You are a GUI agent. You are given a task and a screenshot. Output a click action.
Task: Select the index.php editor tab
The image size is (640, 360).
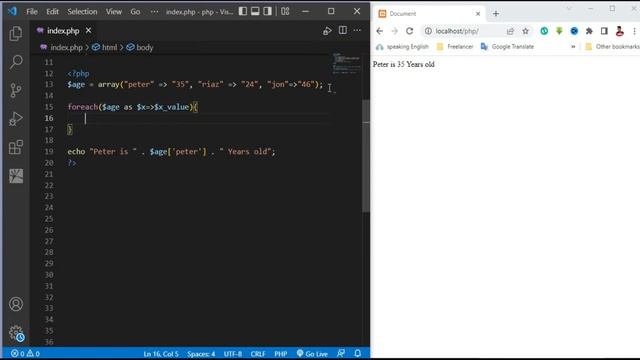64,31
